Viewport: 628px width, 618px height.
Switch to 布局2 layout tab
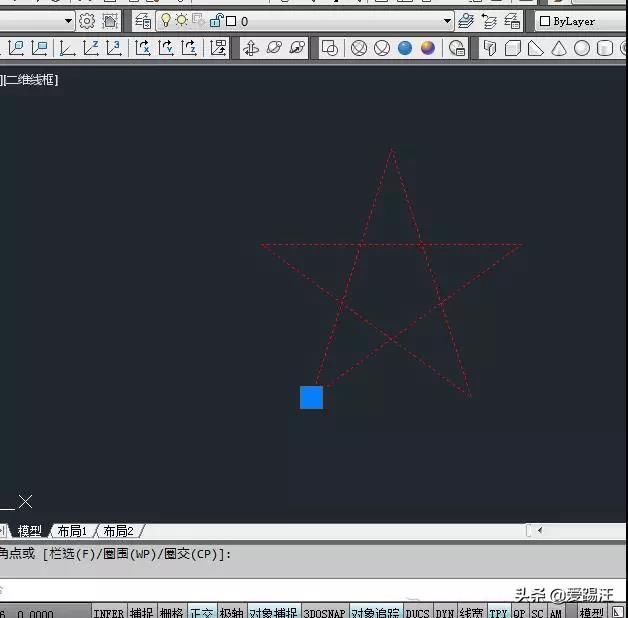coord(119,531)
